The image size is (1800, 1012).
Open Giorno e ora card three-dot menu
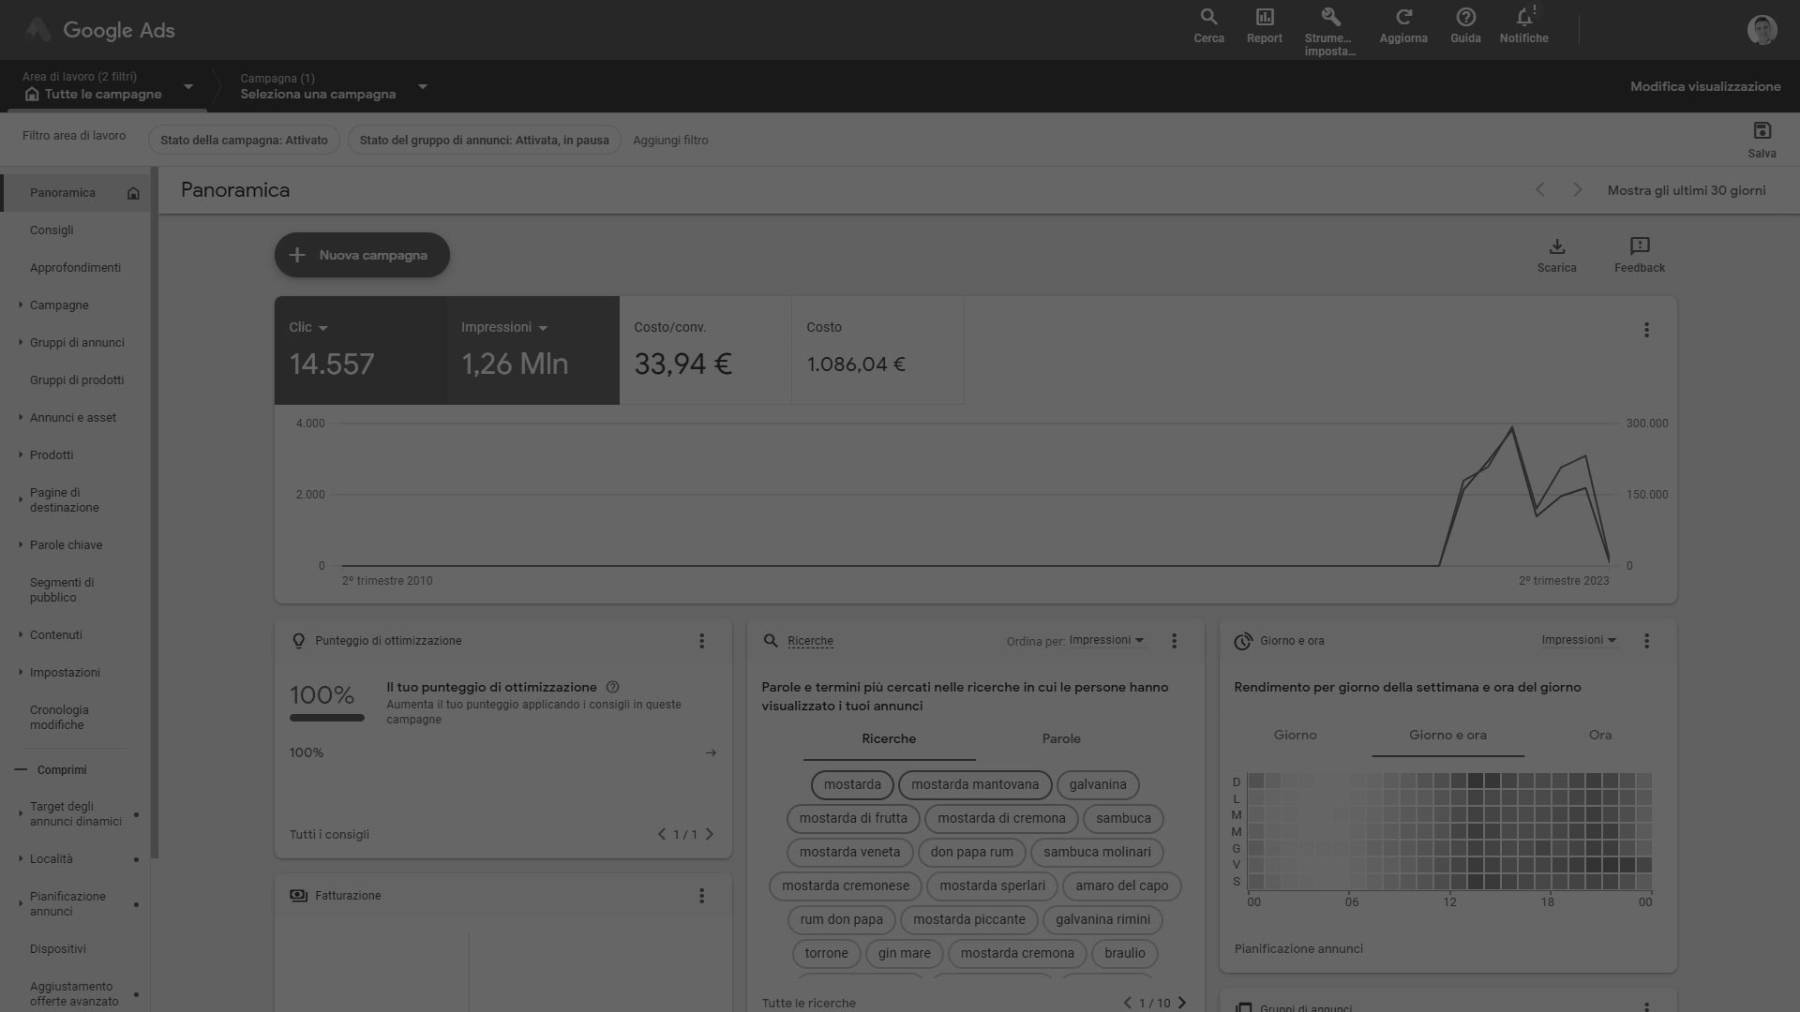click(1646, 641)
